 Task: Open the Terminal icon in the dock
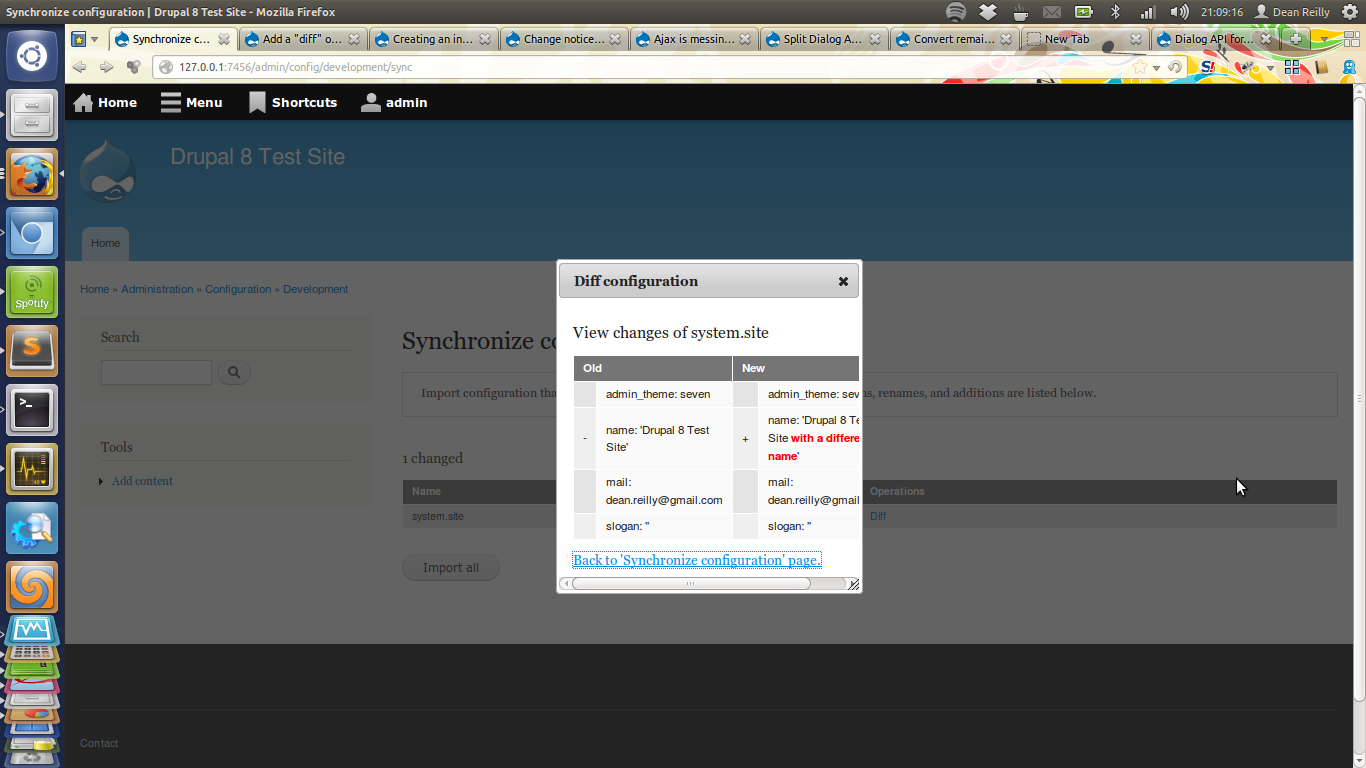click(x=32, y=410)
